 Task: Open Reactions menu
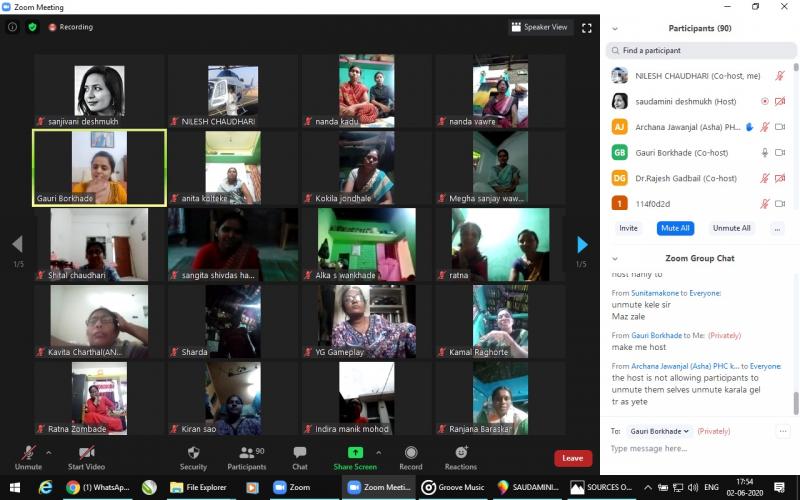461,457
